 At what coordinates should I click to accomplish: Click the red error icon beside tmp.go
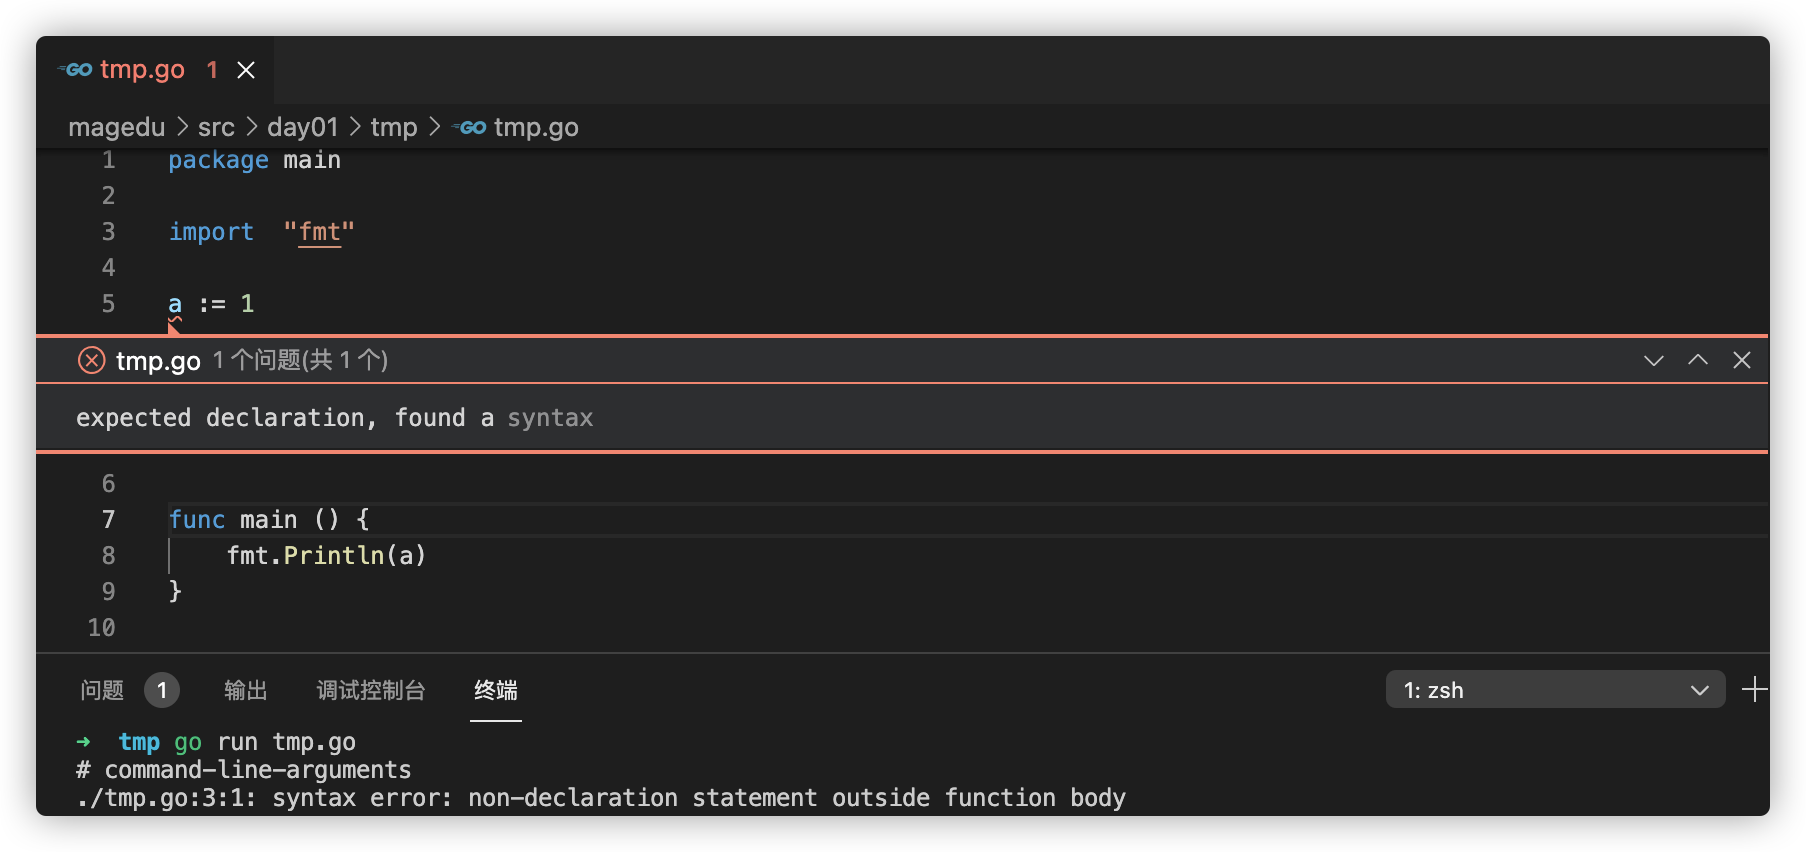(x=91, y=360)
